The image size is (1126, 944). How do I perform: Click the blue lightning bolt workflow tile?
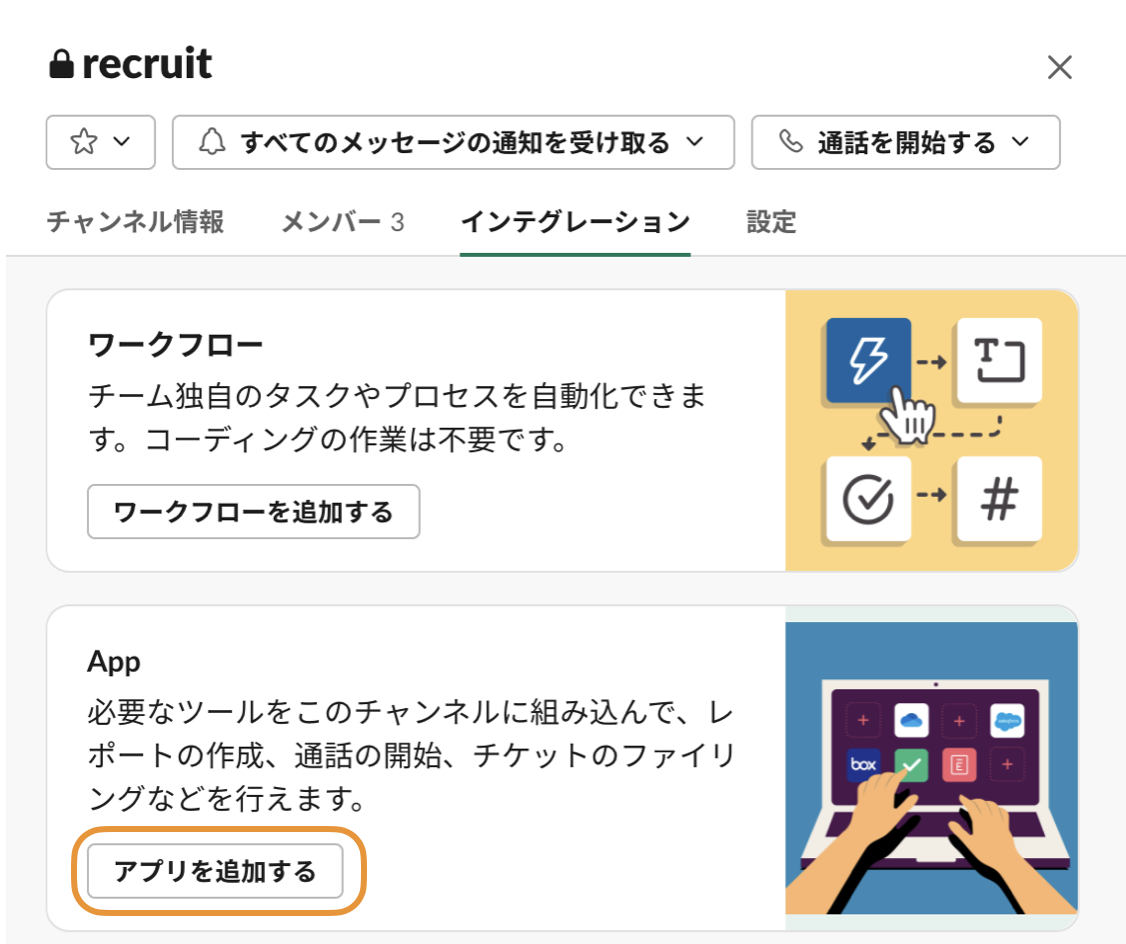click(868, 360)
